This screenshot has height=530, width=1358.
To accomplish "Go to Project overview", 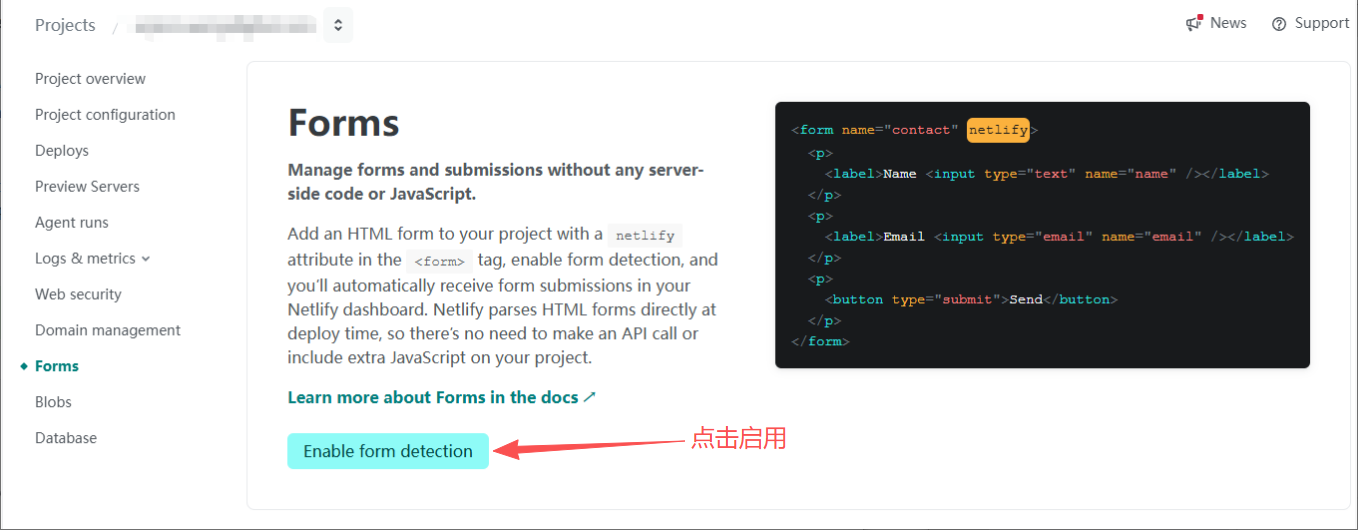I will pyautogui.click(x=90, y=79).
